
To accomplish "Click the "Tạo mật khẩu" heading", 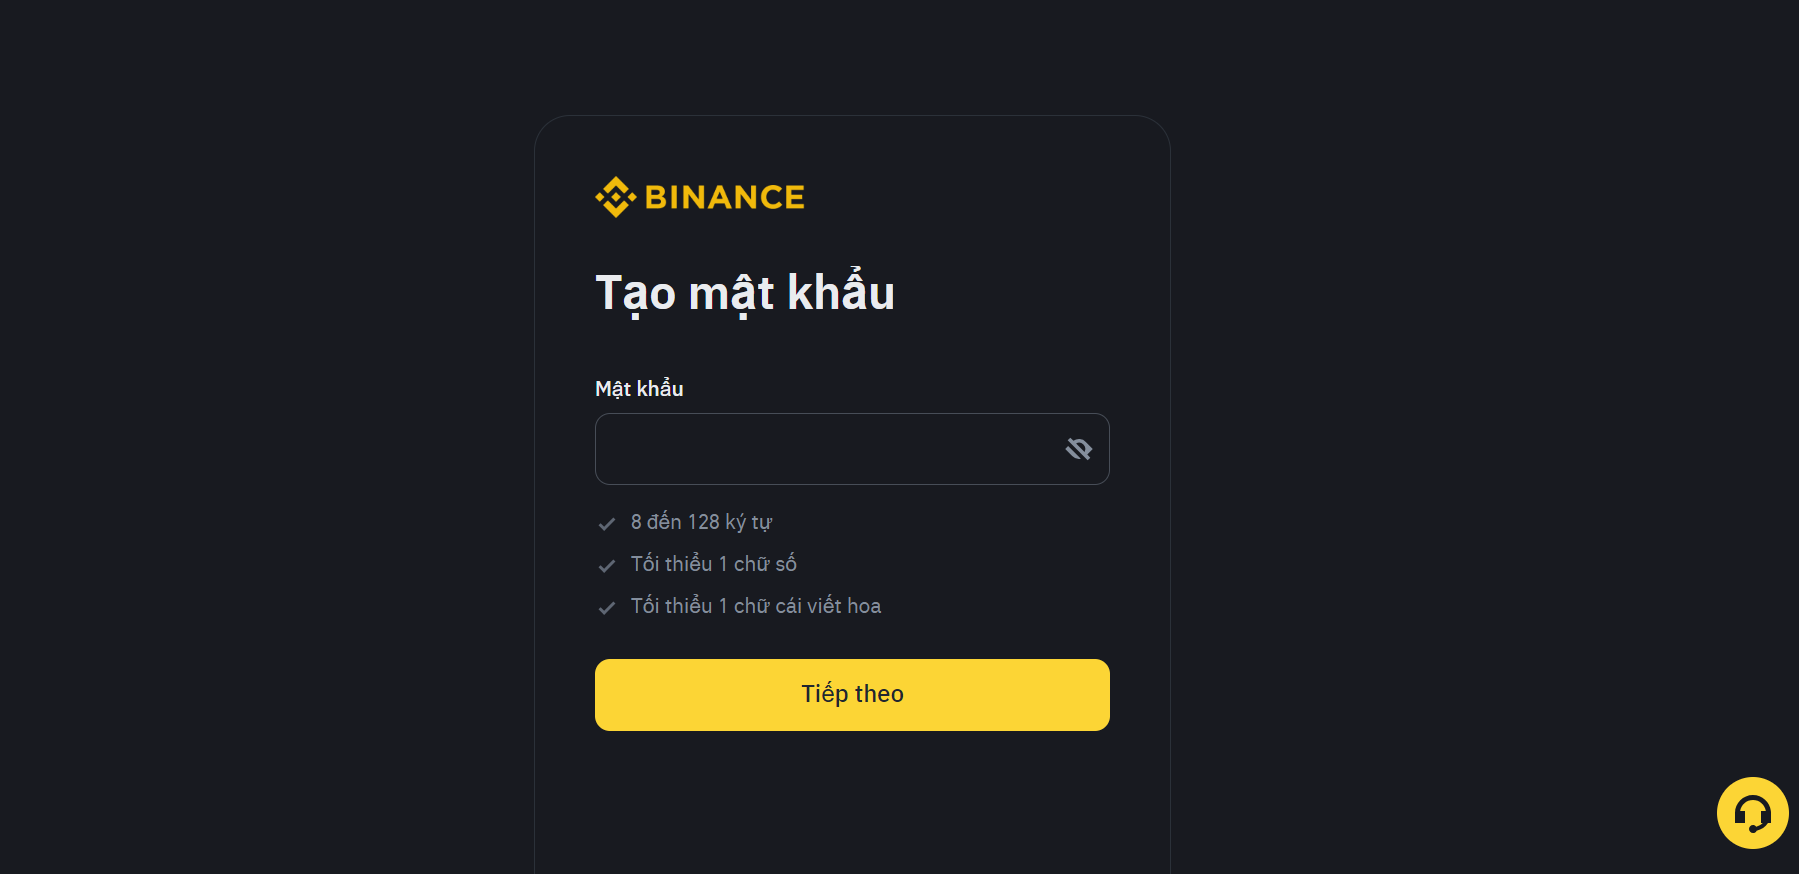I will click(744, 293).
